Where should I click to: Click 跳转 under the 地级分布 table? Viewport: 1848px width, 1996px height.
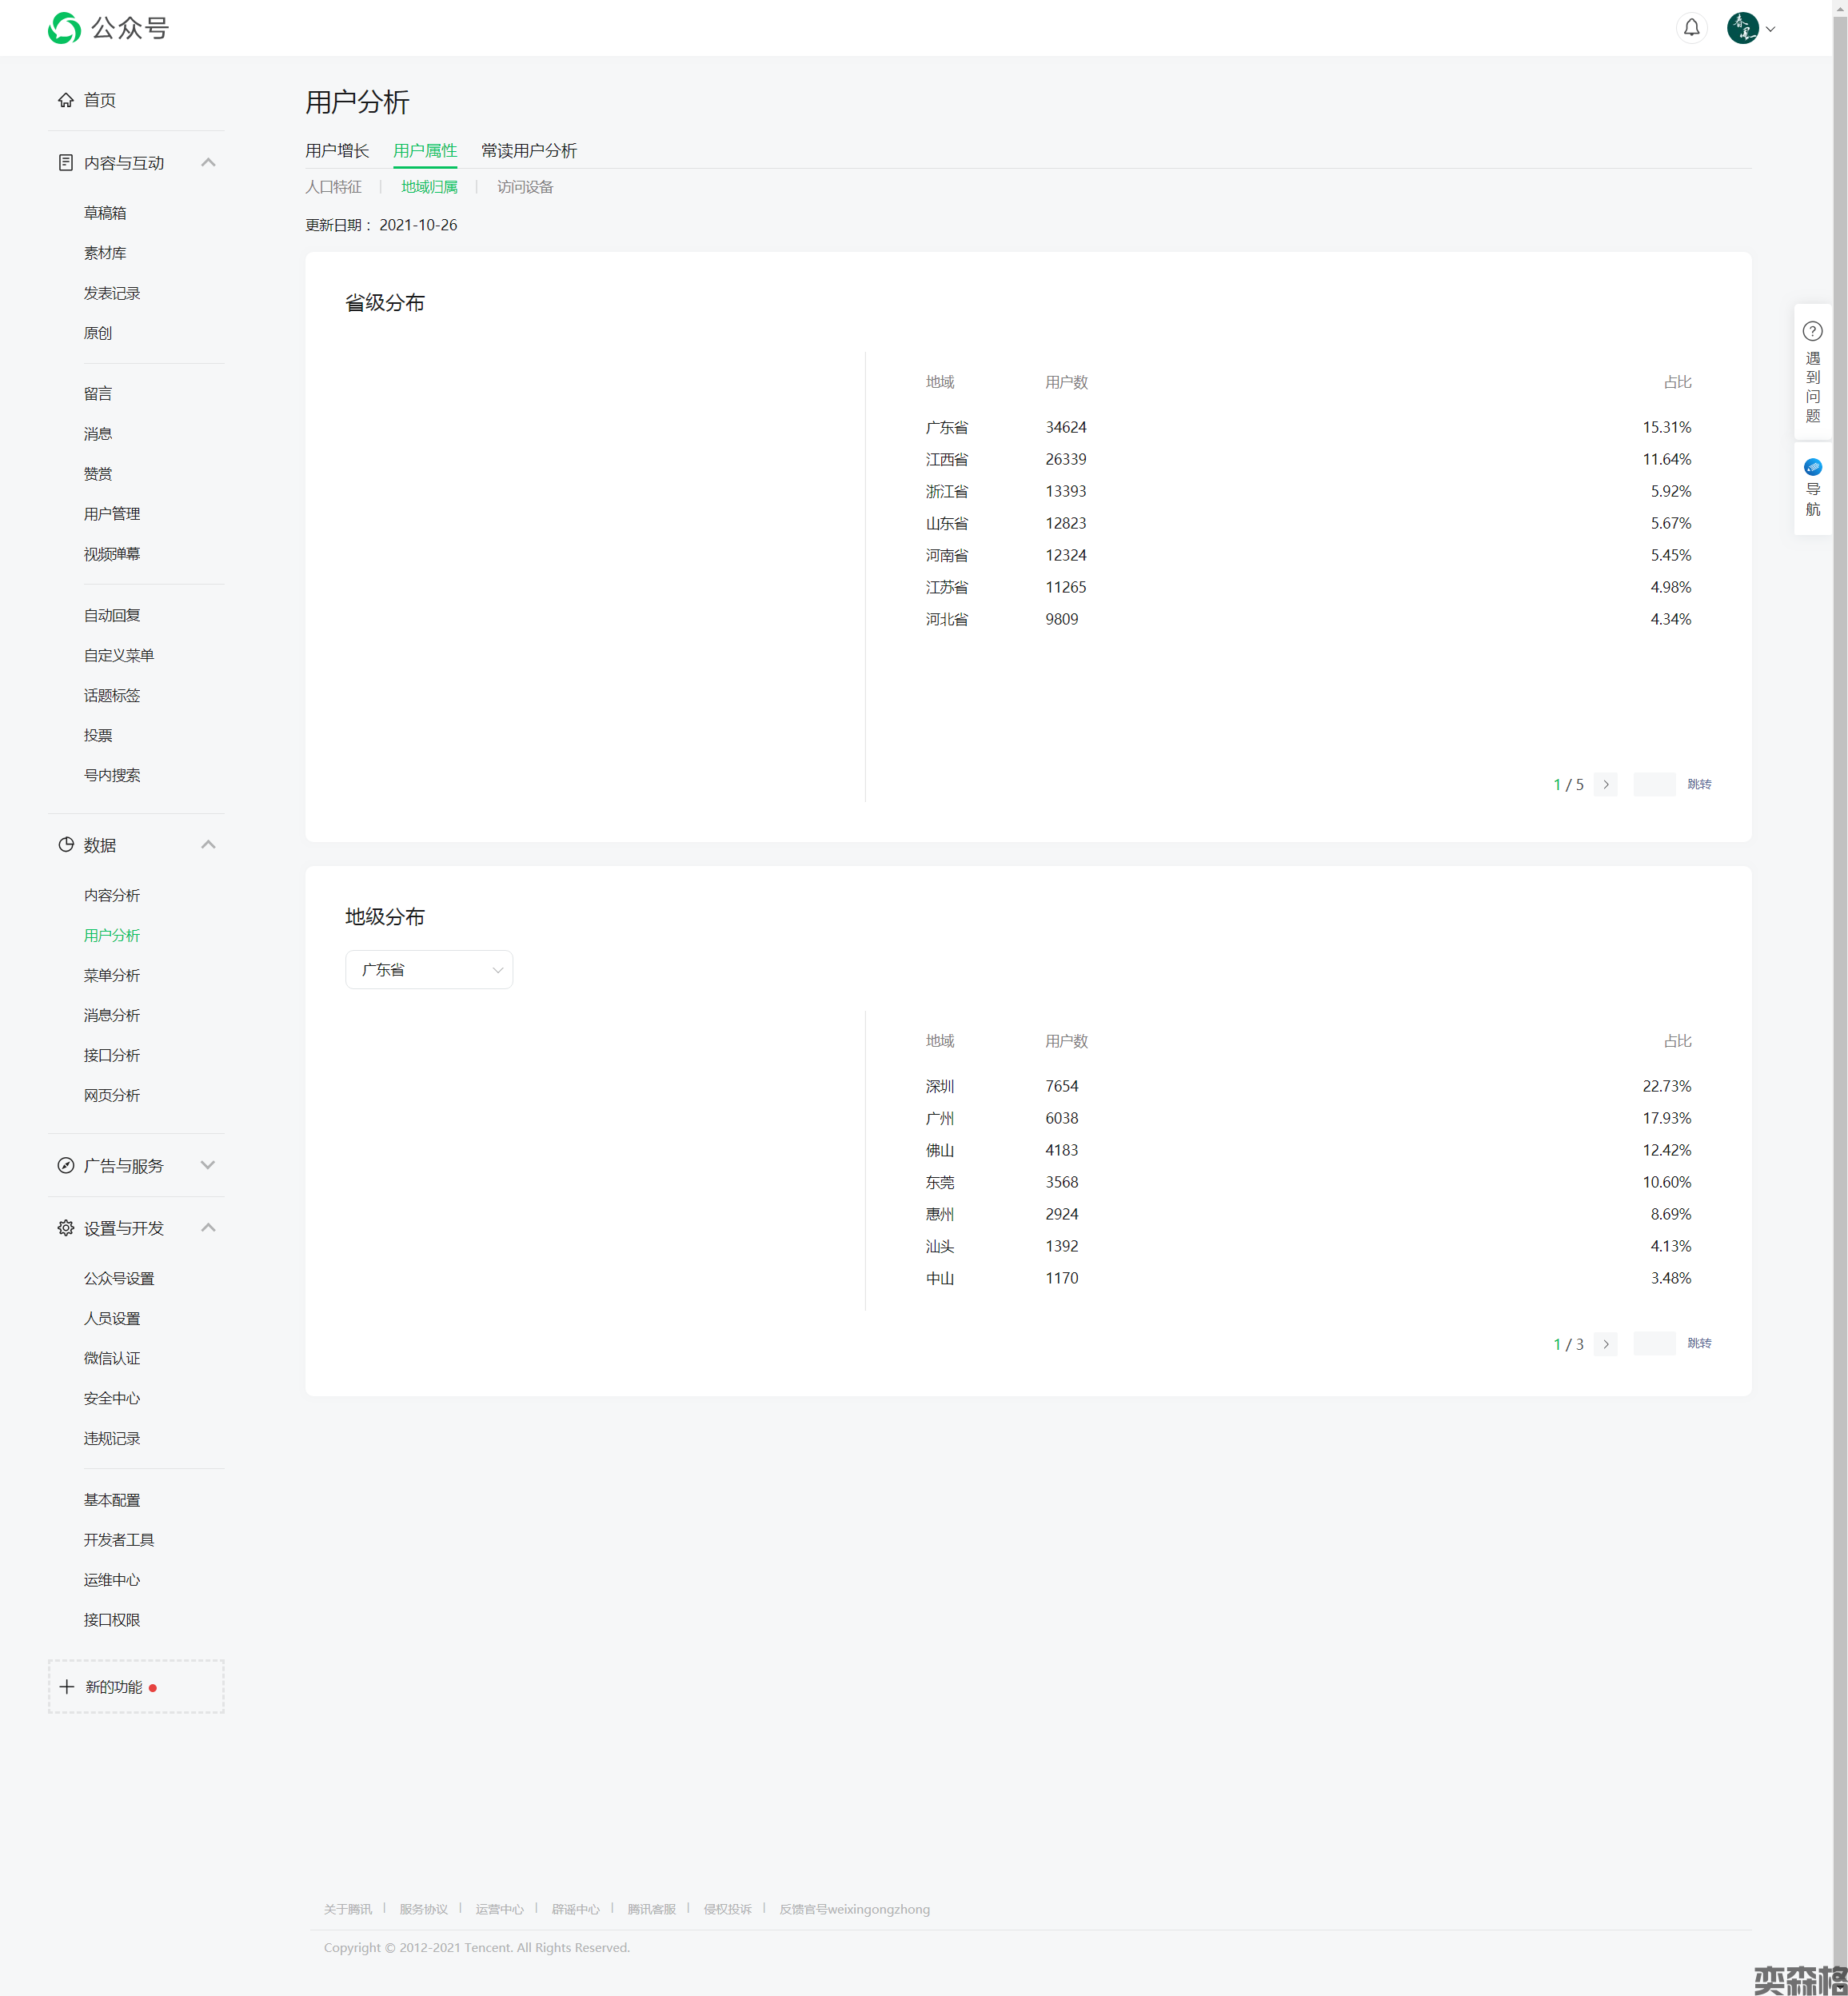(x=1699, y=1343)
